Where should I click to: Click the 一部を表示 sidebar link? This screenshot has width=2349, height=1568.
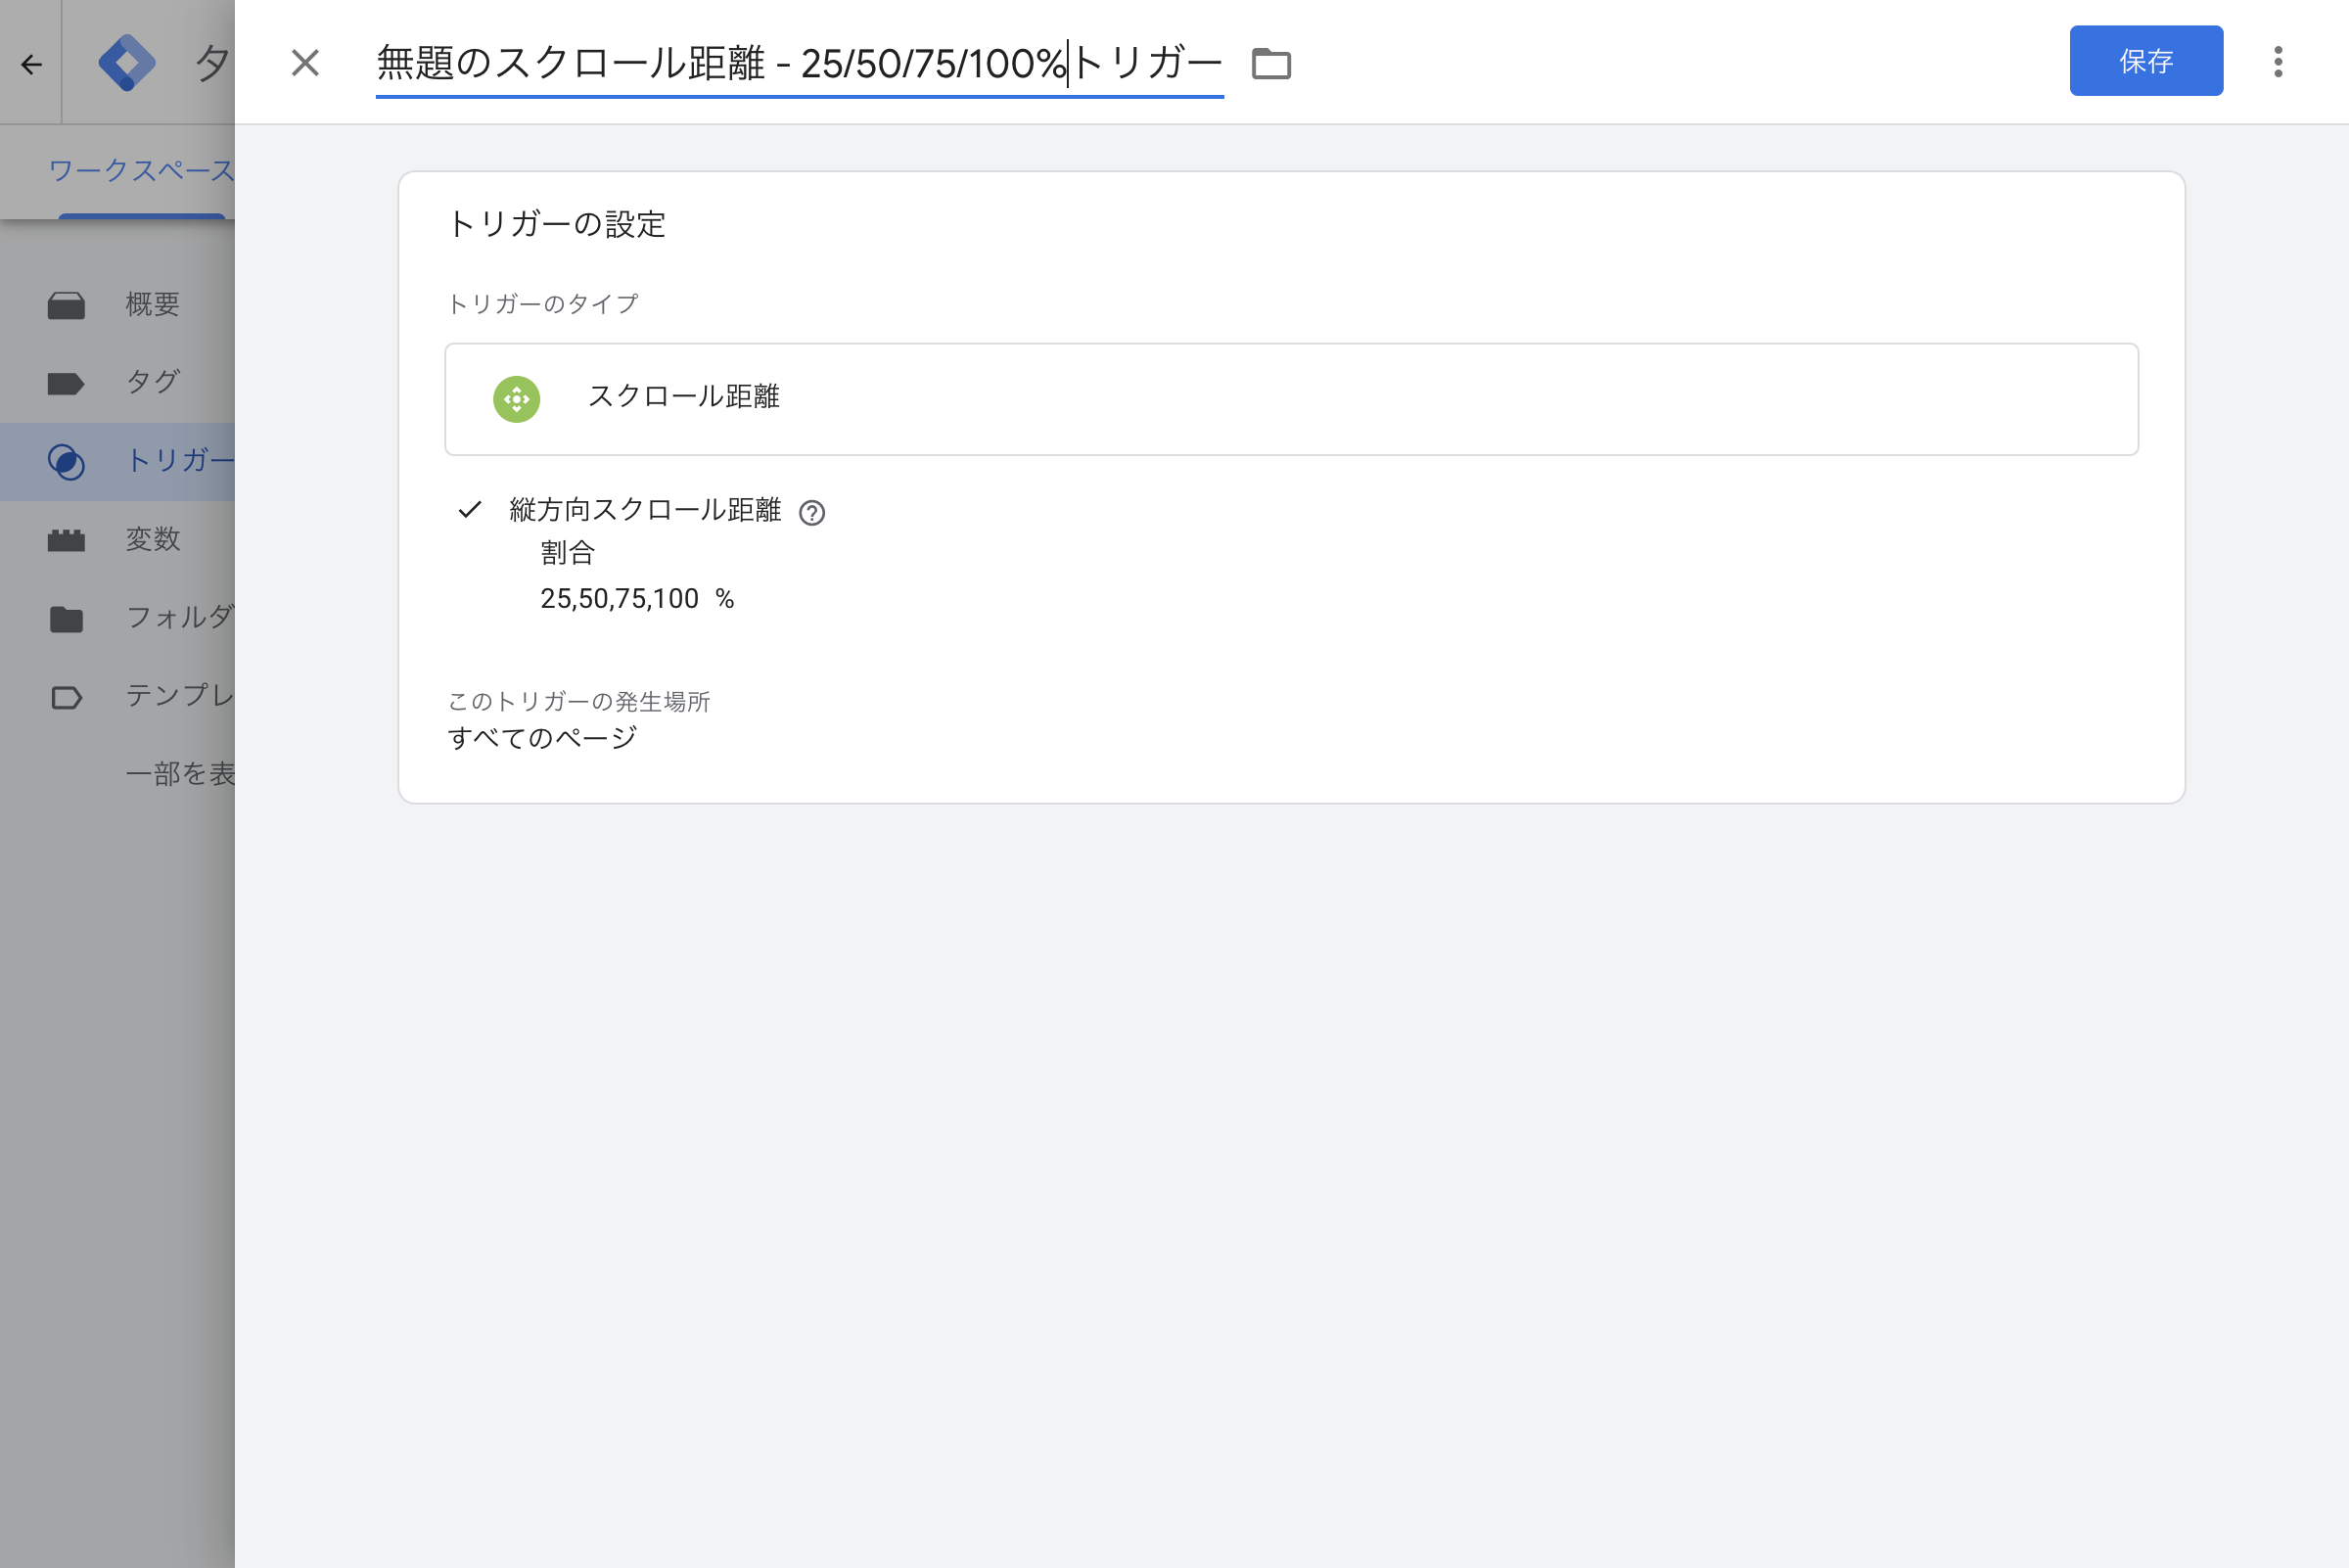(180, 774)
